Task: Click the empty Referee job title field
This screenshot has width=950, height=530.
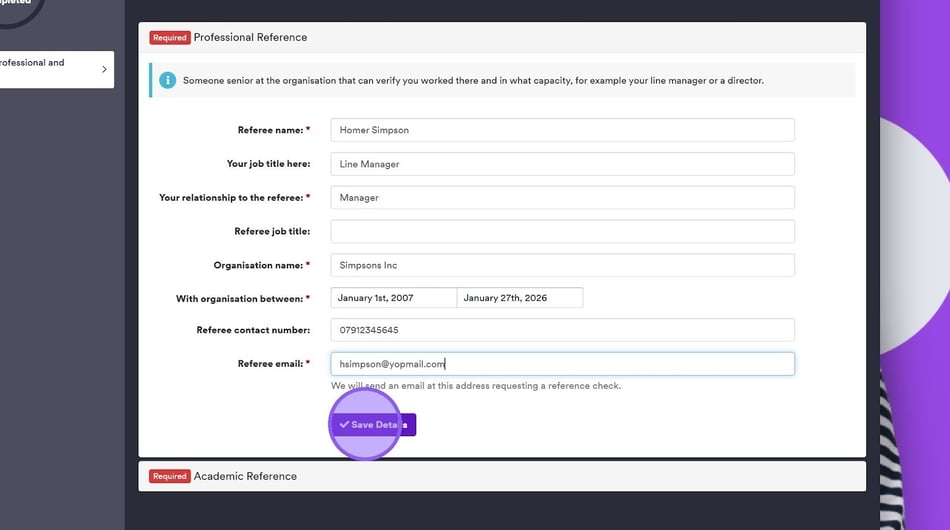Action: point(562,232)
